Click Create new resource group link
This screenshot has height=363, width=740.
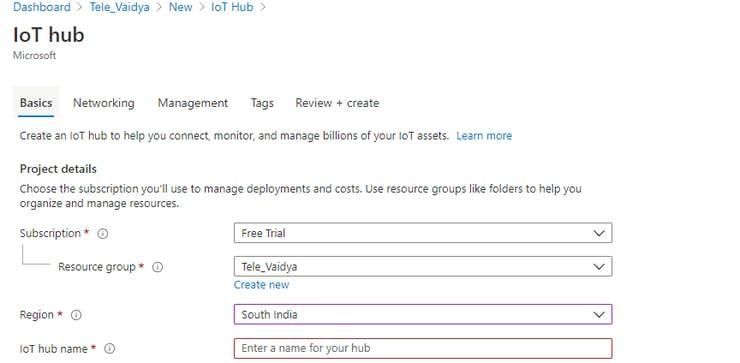pyautogui.click(x=261, y=285)
